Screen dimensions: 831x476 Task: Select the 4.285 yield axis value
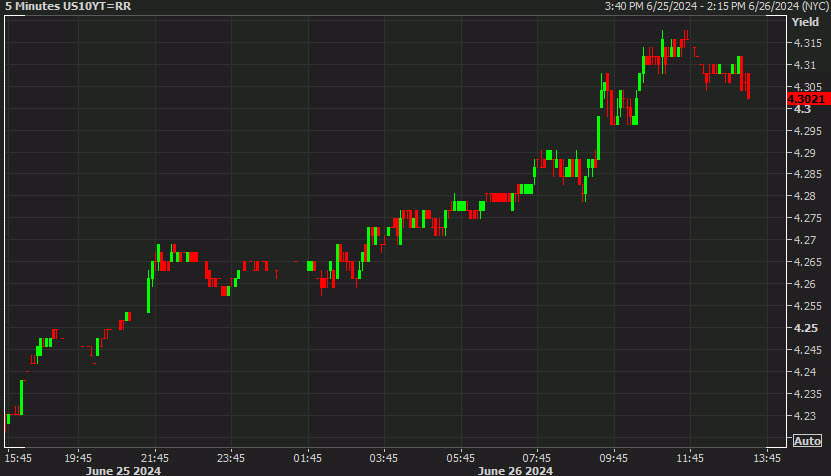pos(808,174)
